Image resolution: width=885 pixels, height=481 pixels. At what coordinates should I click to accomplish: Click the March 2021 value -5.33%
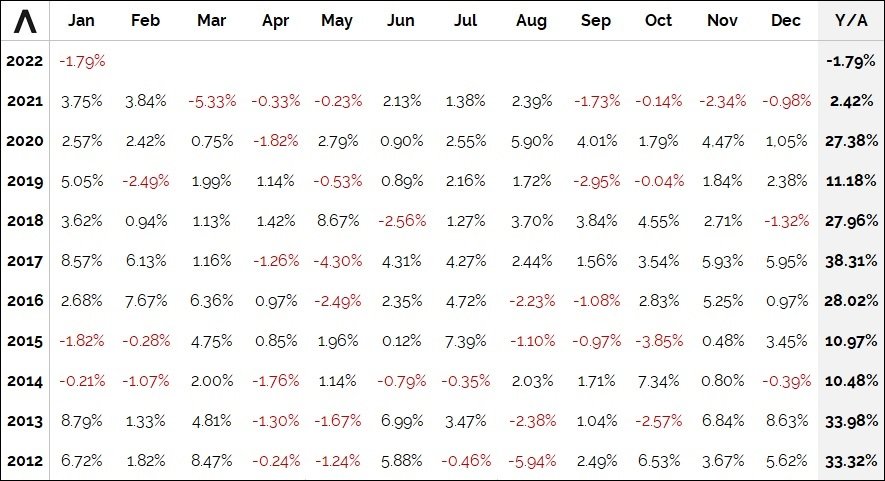pos(211,101)
